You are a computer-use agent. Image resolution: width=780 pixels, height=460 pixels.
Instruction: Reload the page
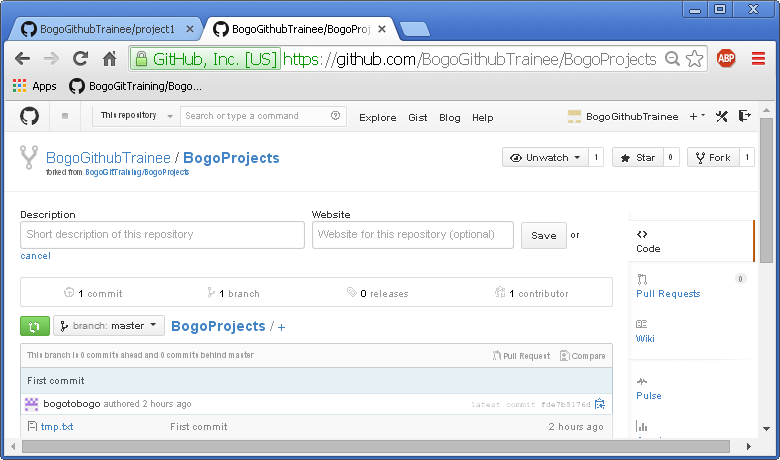click(80, 59)
